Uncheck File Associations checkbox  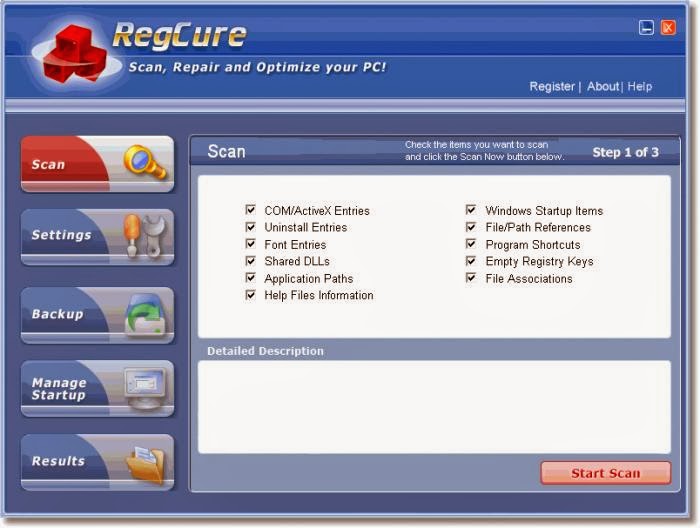coord(471,278)
